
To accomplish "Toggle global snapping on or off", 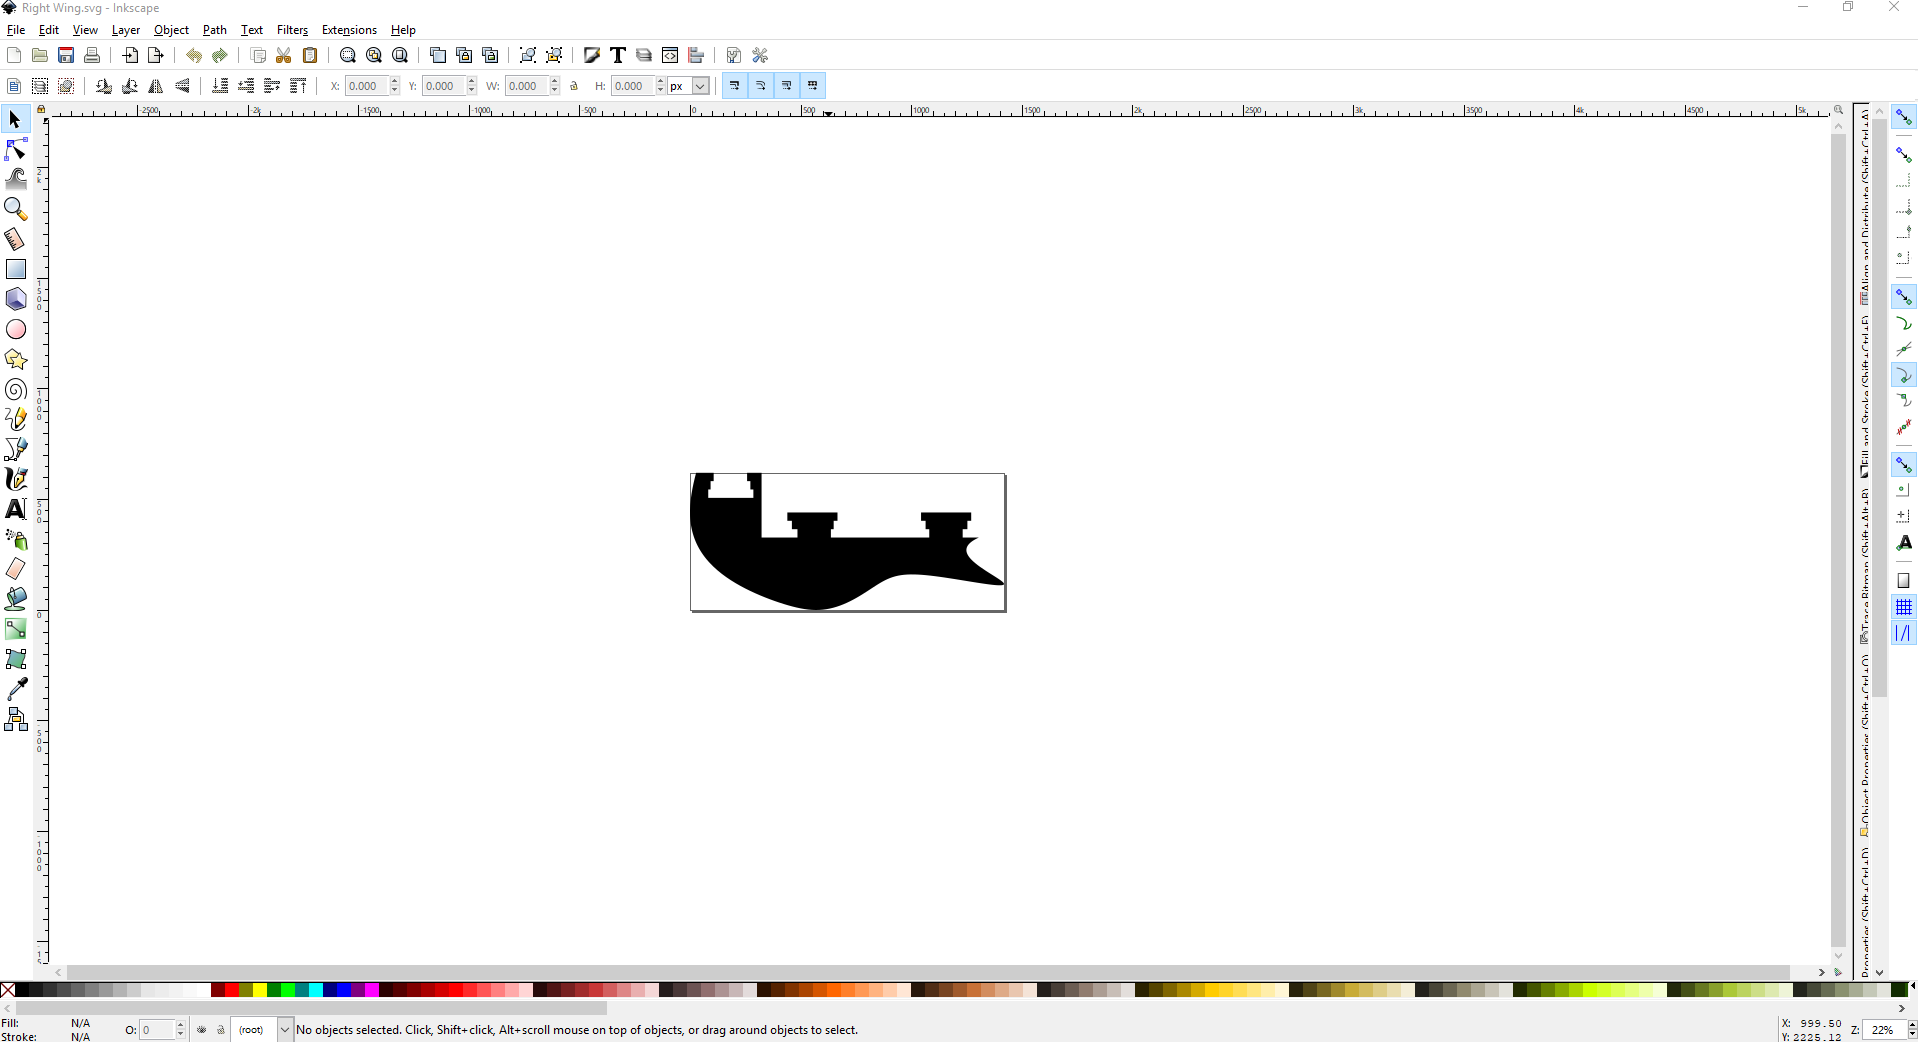I will [1903, 118].
